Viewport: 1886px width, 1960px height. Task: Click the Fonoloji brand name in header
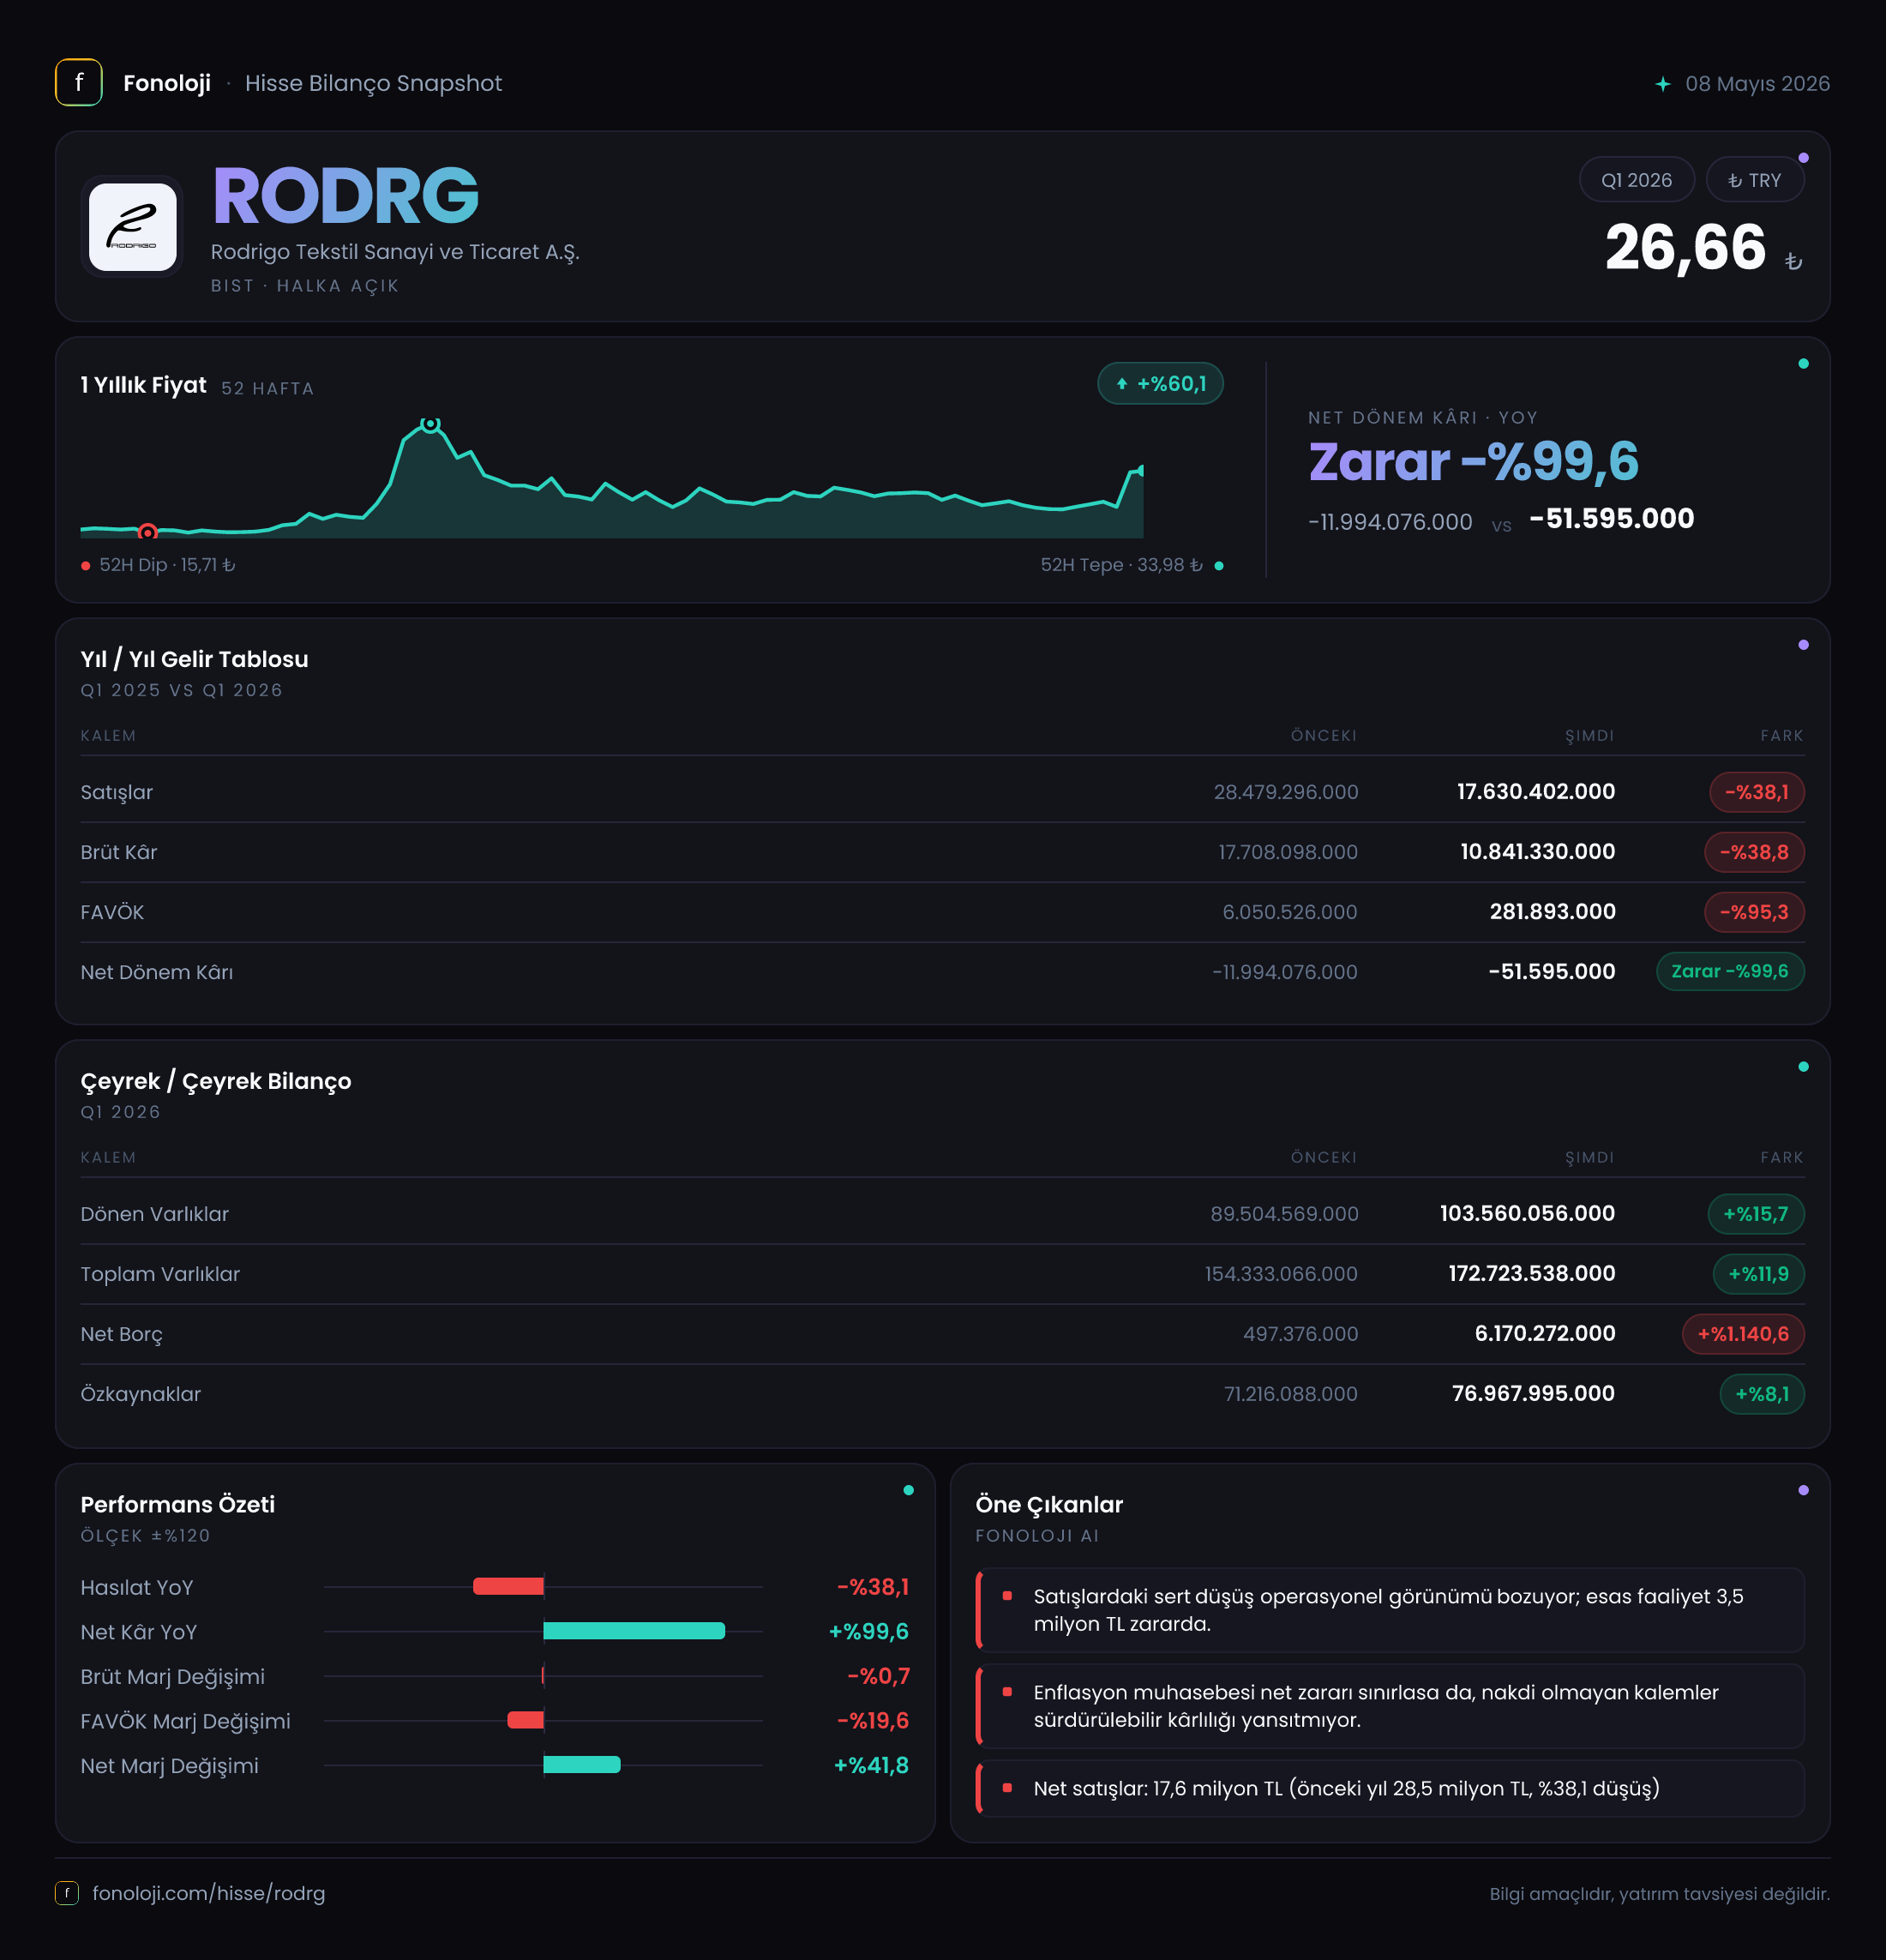pos(167,83)
